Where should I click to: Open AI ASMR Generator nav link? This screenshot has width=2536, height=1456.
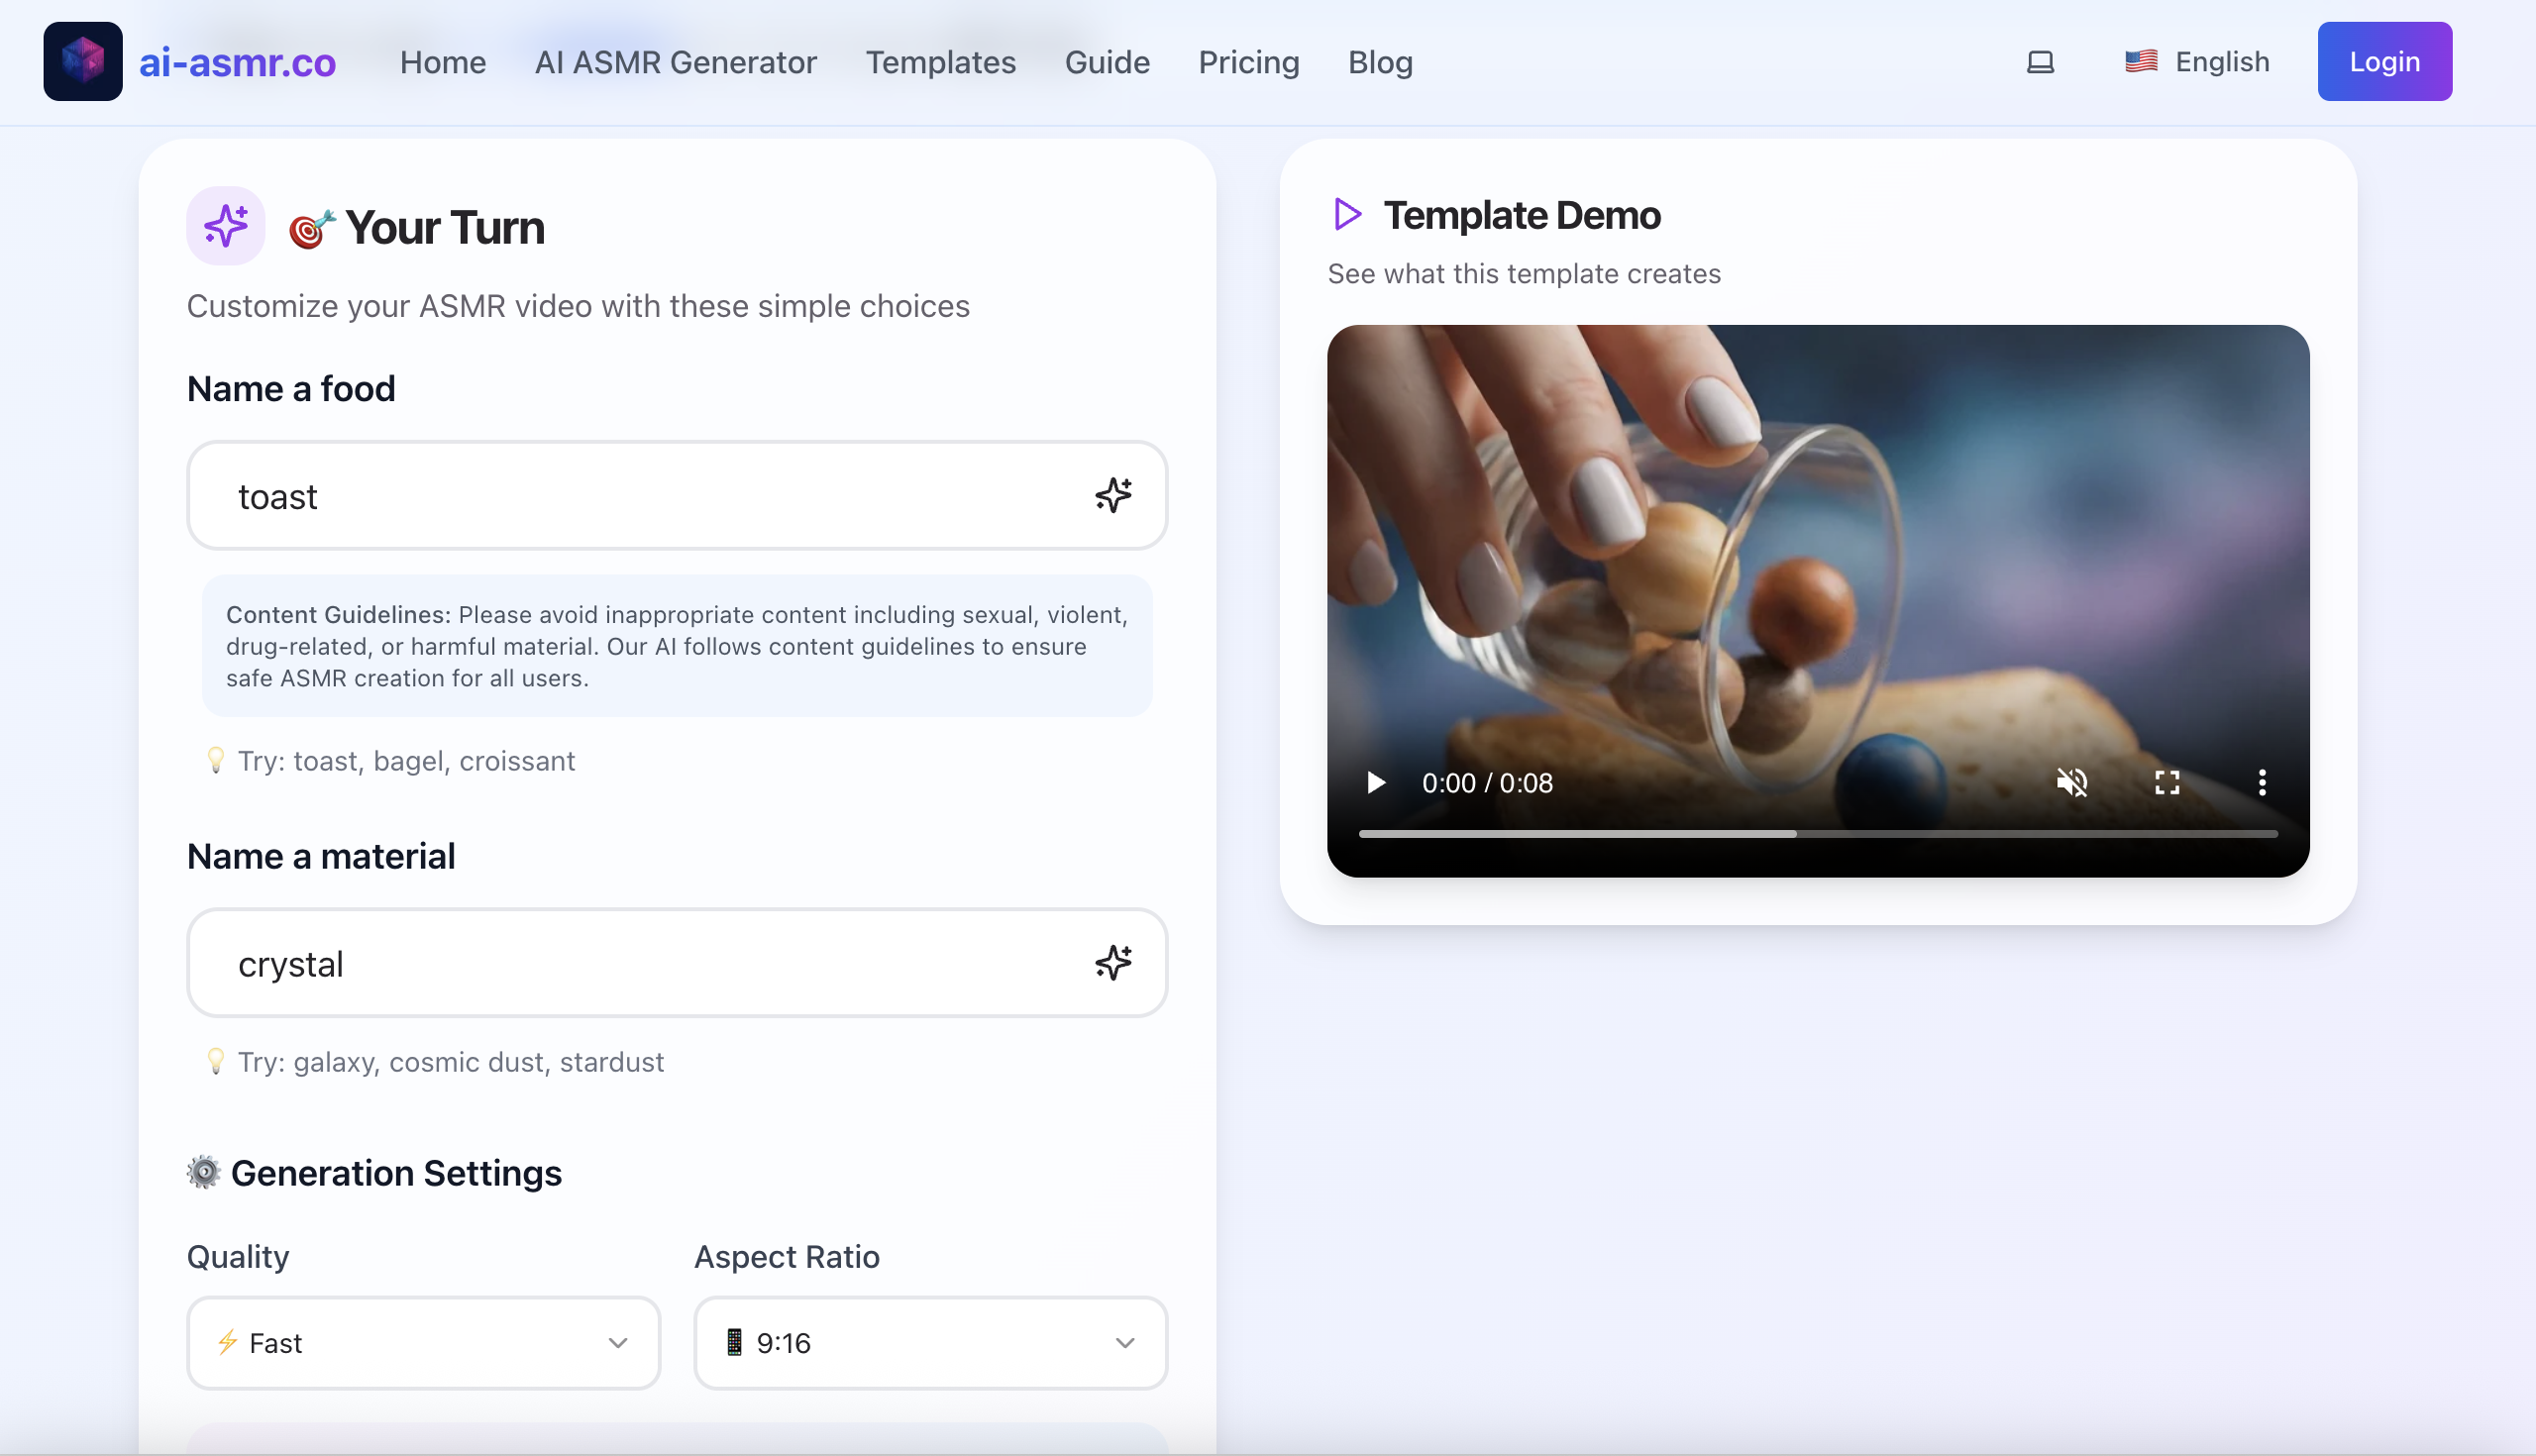pyautogui.click(x=676, y=62)
